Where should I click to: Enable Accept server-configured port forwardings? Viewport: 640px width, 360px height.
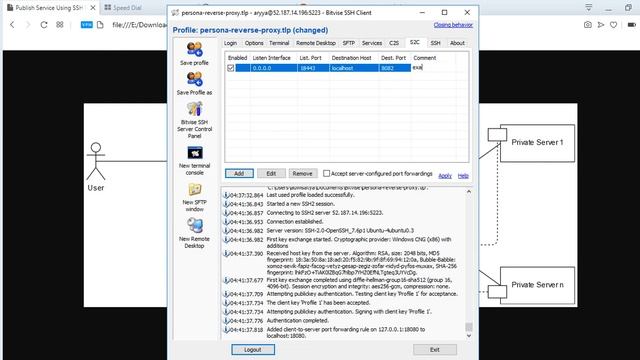pos(326,173)
